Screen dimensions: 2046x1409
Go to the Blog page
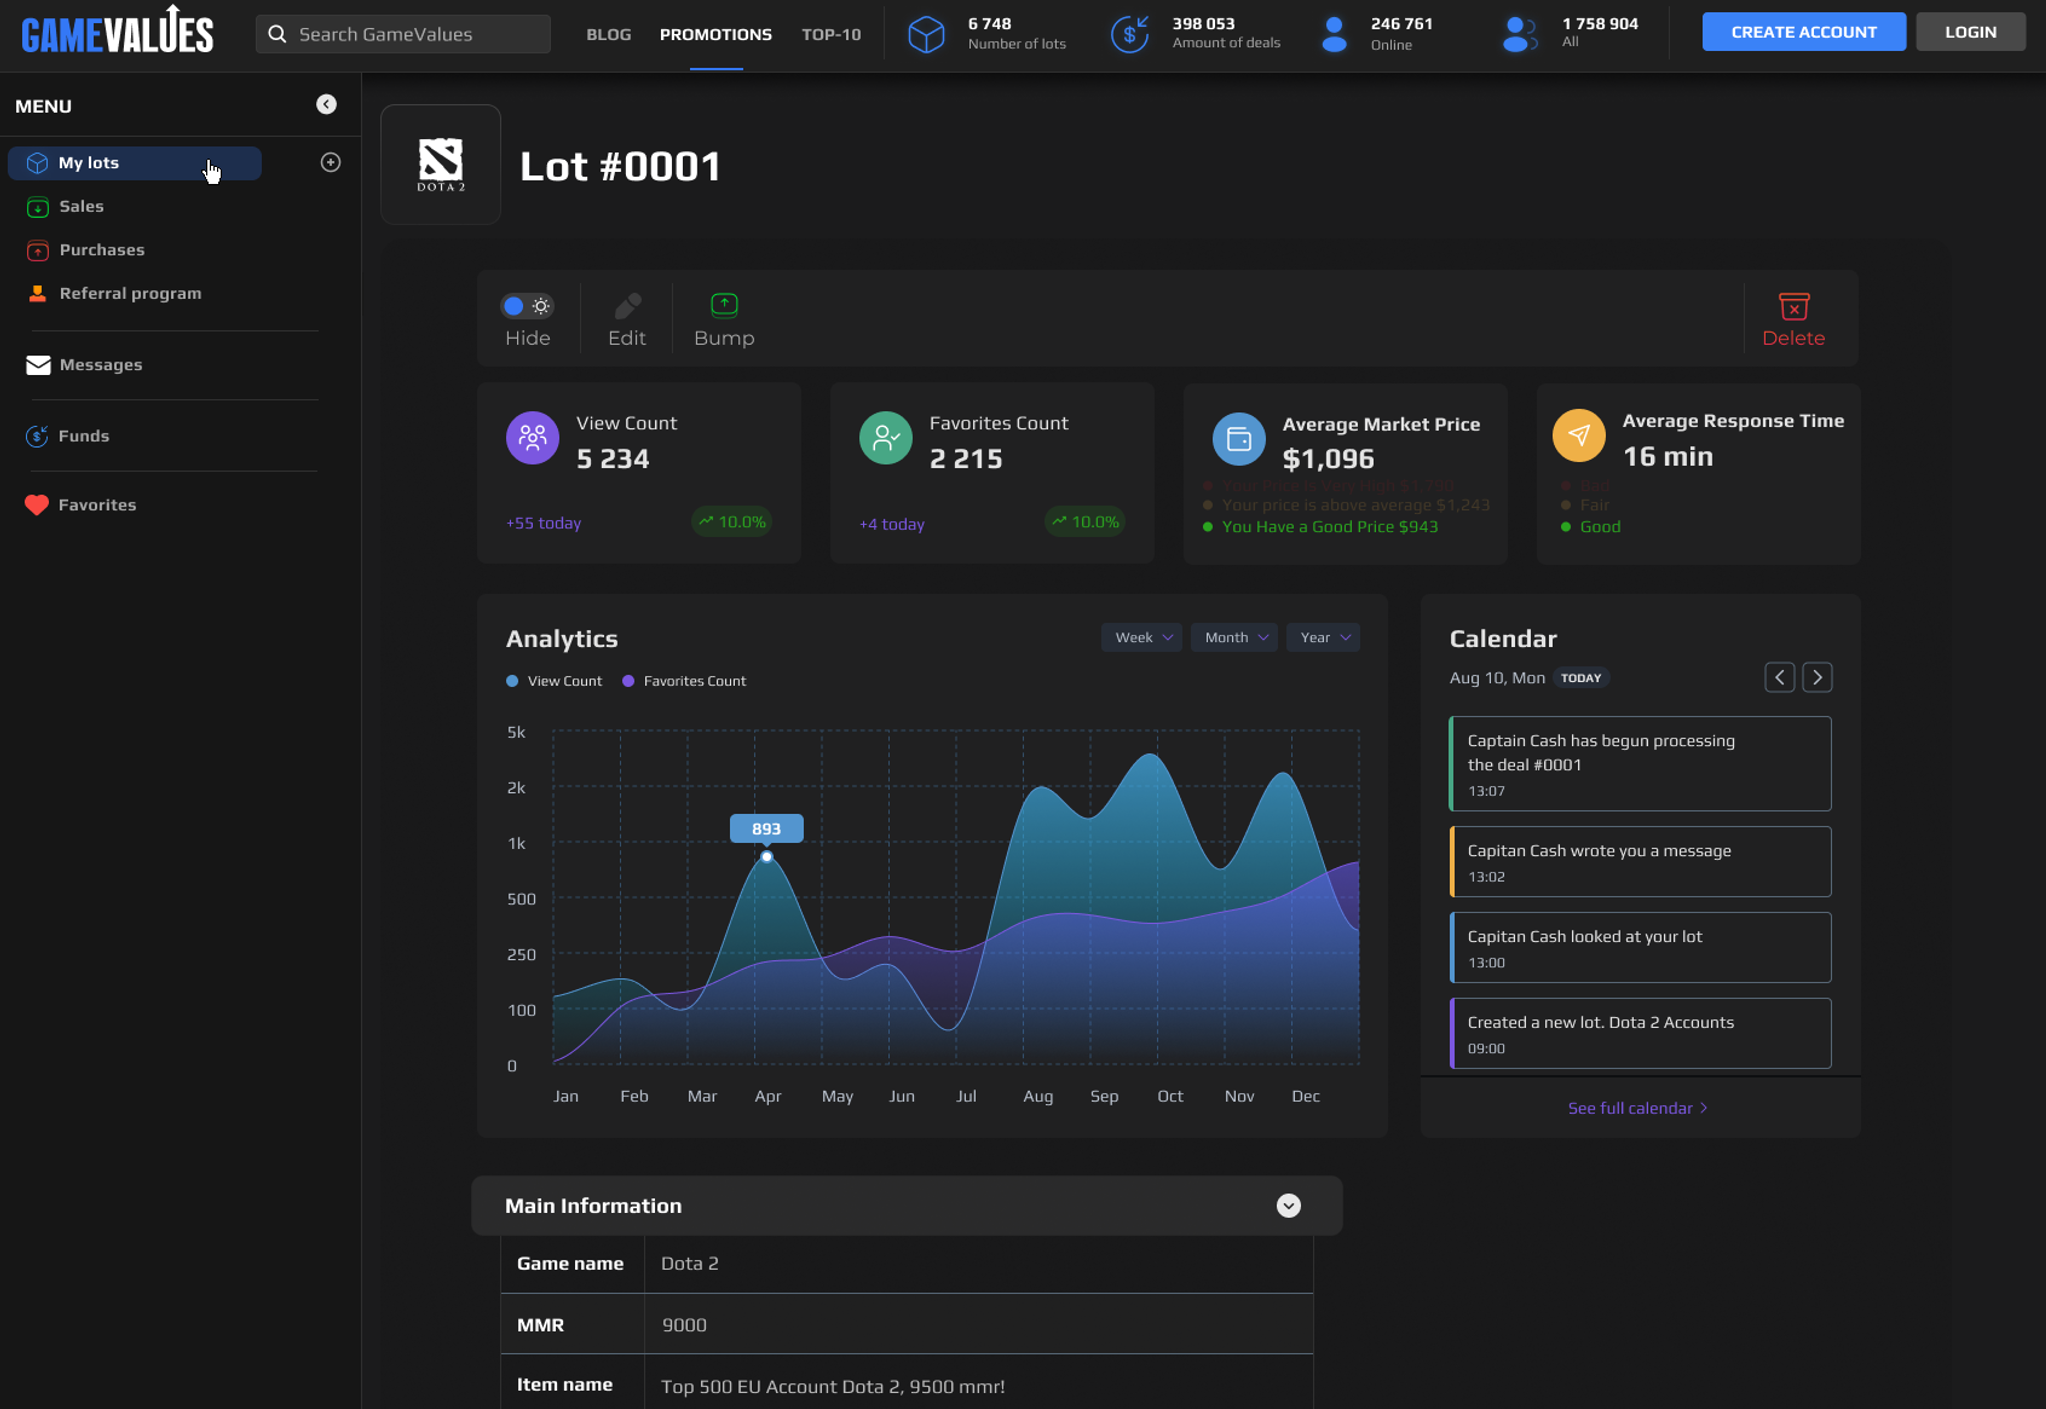[608, 35]
